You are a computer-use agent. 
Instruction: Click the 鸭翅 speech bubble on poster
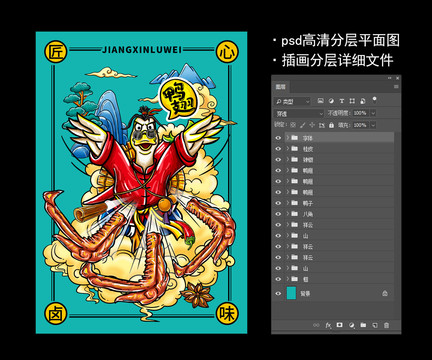(x=179, y=99)
